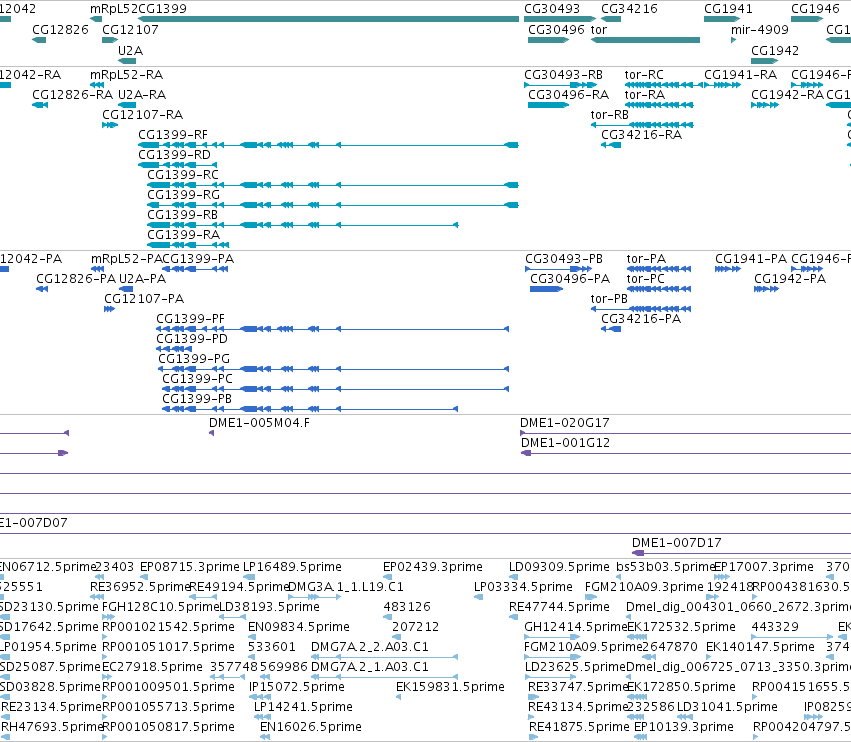This screenshot has width=851, height=742.
Task: Click protein tor-PB label
Action: click(x=609, y=299)
